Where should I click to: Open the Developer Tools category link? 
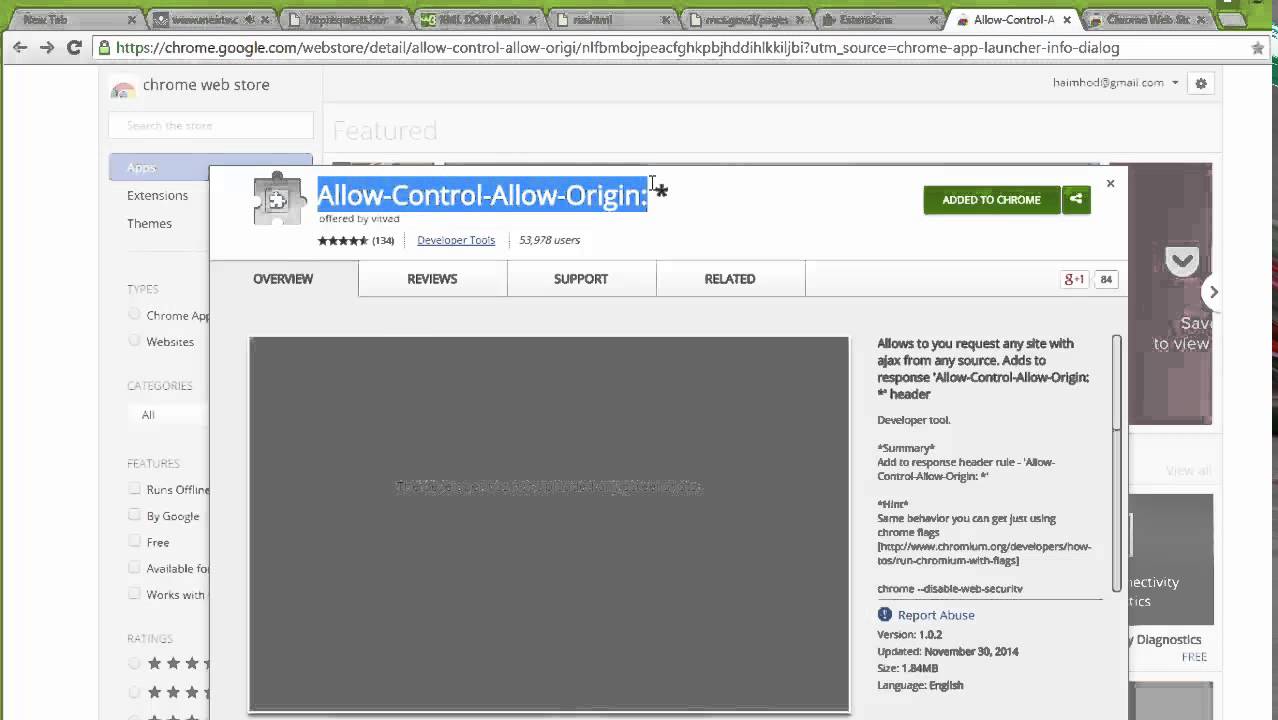click(x=456, y=240)
